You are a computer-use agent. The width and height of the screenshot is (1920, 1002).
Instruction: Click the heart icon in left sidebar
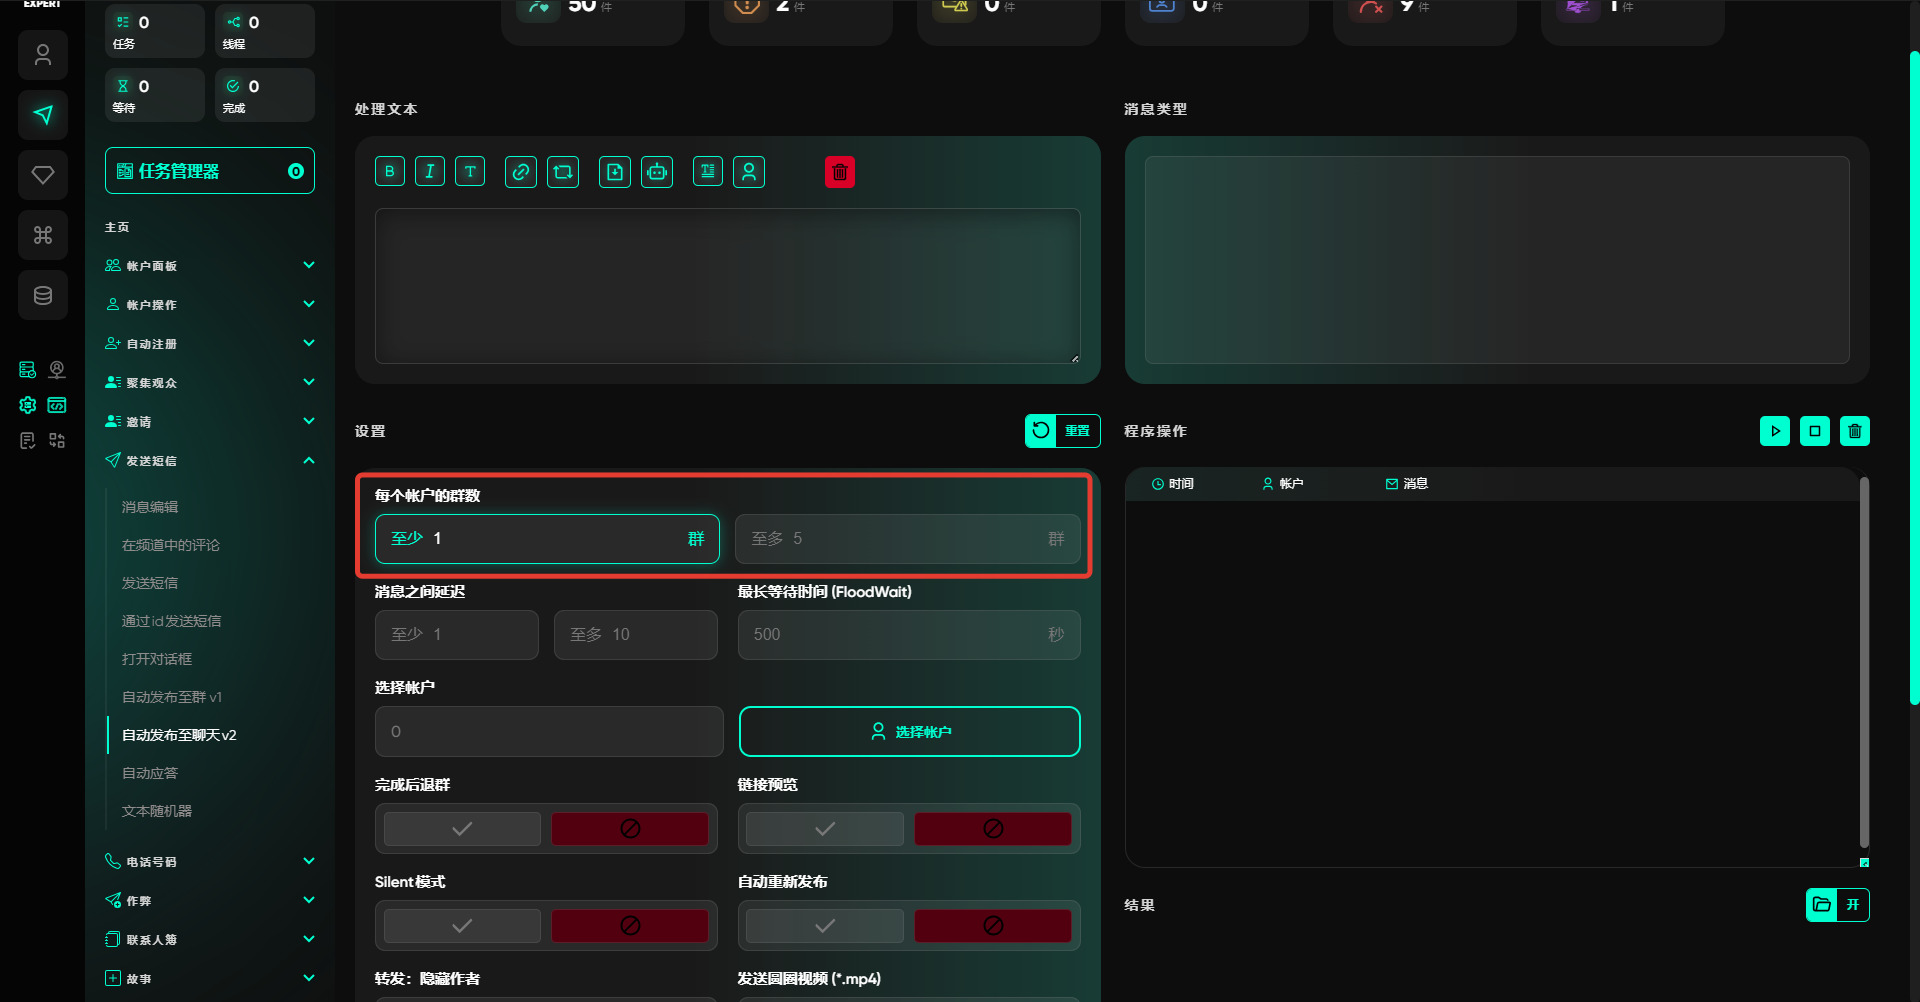tap(43, 175)
